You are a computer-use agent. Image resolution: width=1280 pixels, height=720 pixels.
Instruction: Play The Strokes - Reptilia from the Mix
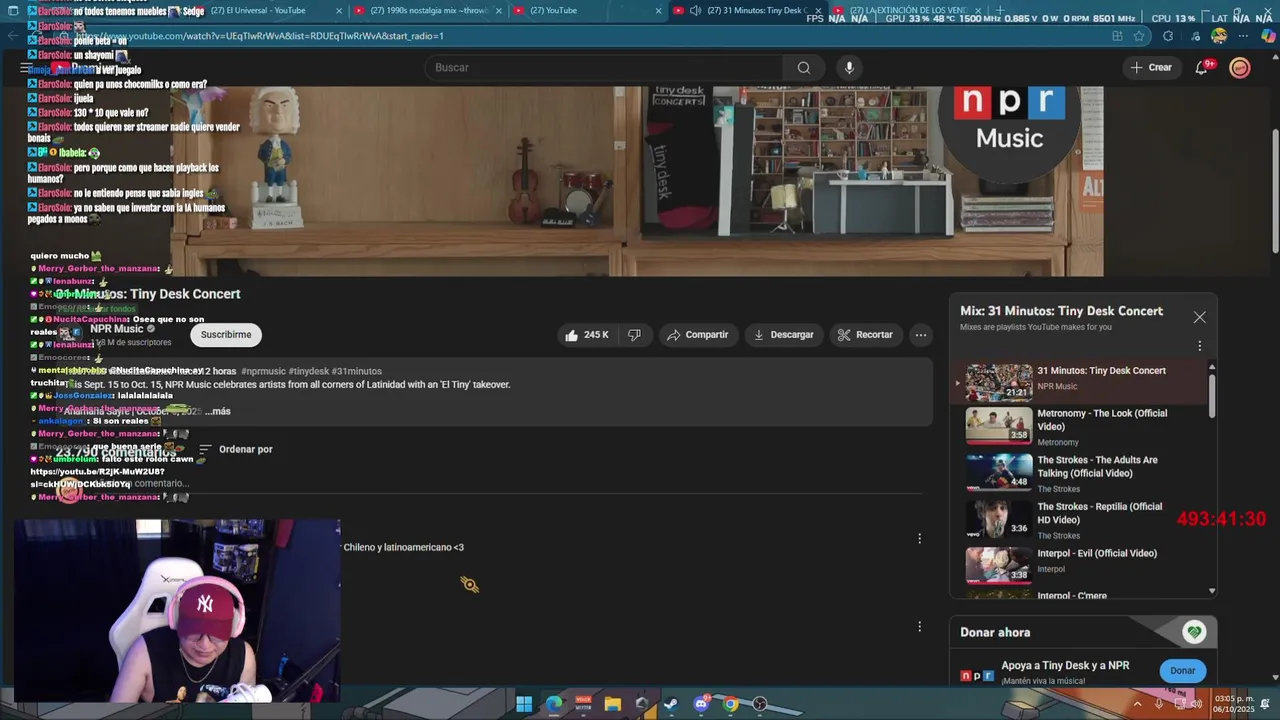click(x=1079, y=520)
